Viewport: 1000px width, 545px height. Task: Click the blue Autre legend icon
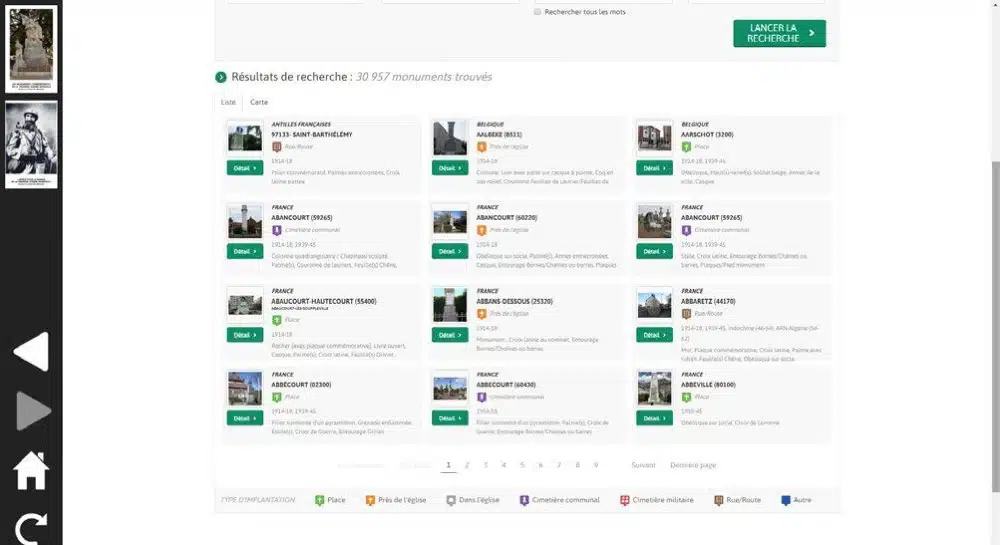click(x=785, y=500)
